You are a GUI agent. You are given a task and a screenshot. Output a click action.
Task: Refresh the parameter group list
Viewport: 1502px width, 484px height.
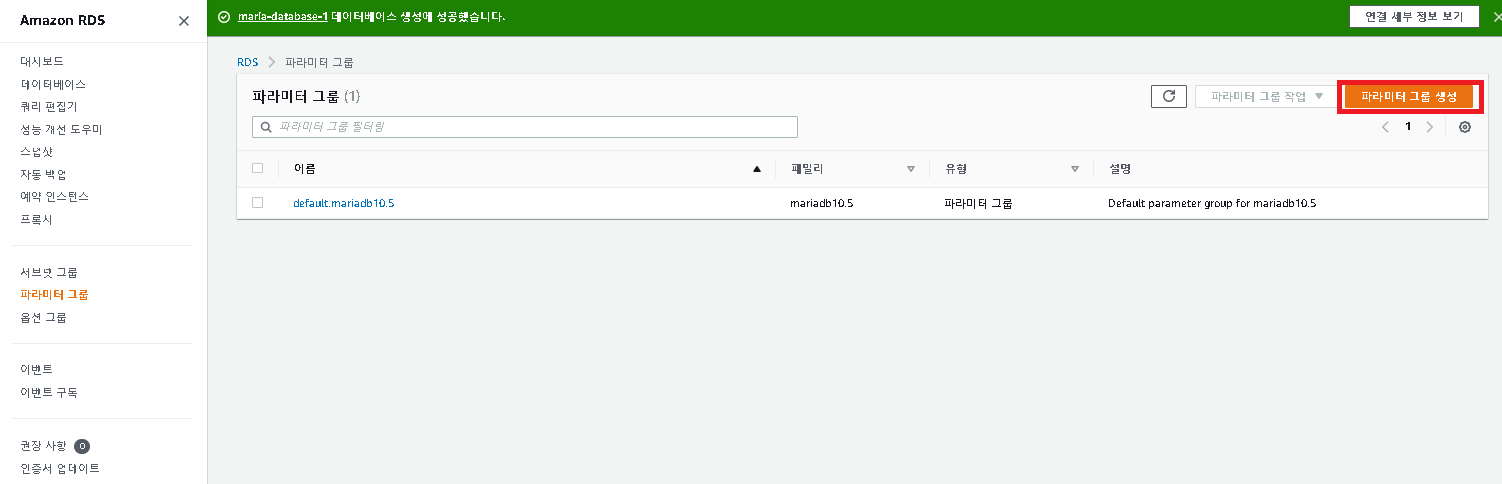(1168, 97)
